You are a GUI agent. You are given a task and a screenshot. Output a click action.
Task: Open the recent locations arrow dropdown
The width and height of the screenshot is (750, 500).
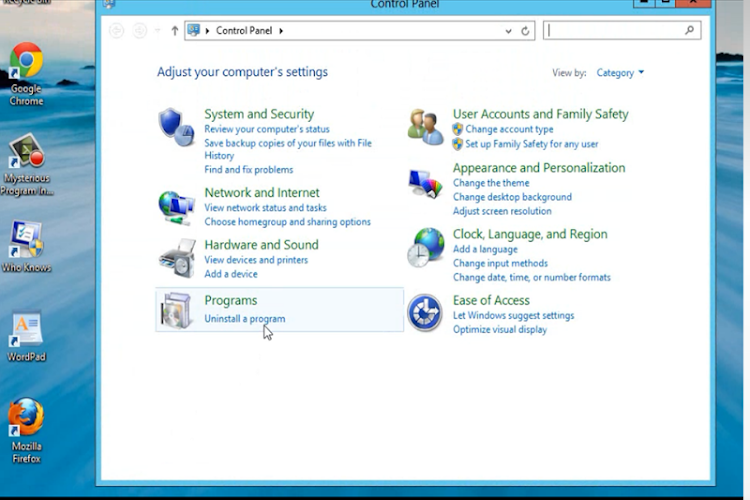click(157, 31)
